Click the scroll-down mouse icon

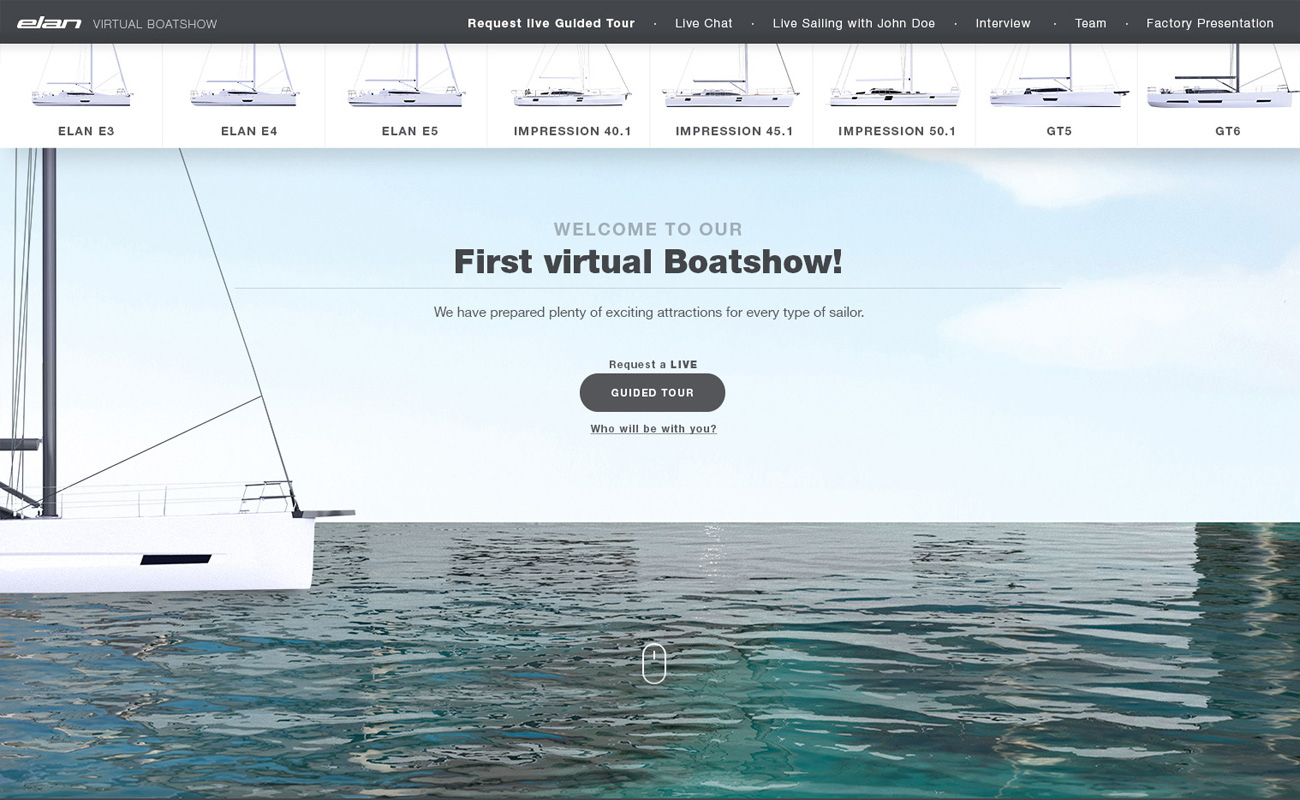(x=654, y=663)
